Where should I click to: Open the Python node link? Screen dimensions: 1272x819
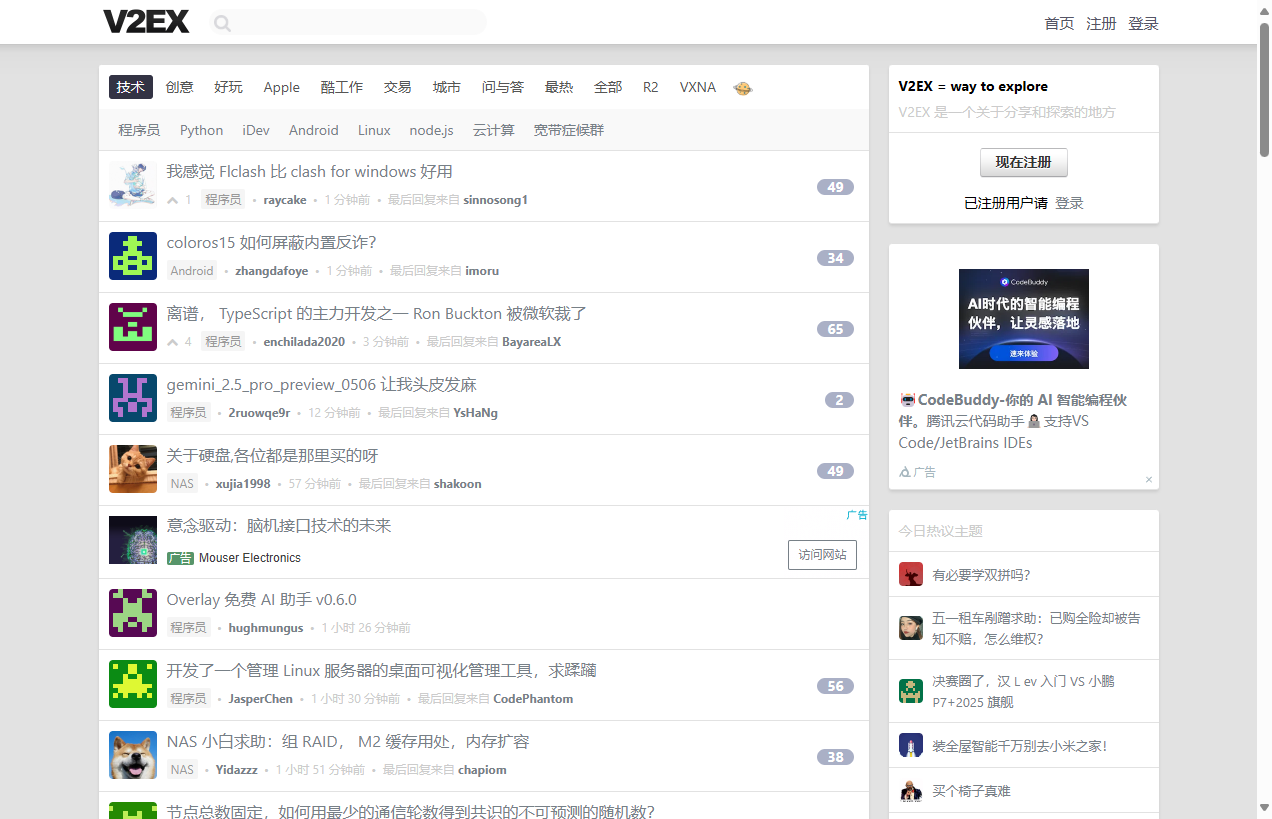tap(201, 130)
